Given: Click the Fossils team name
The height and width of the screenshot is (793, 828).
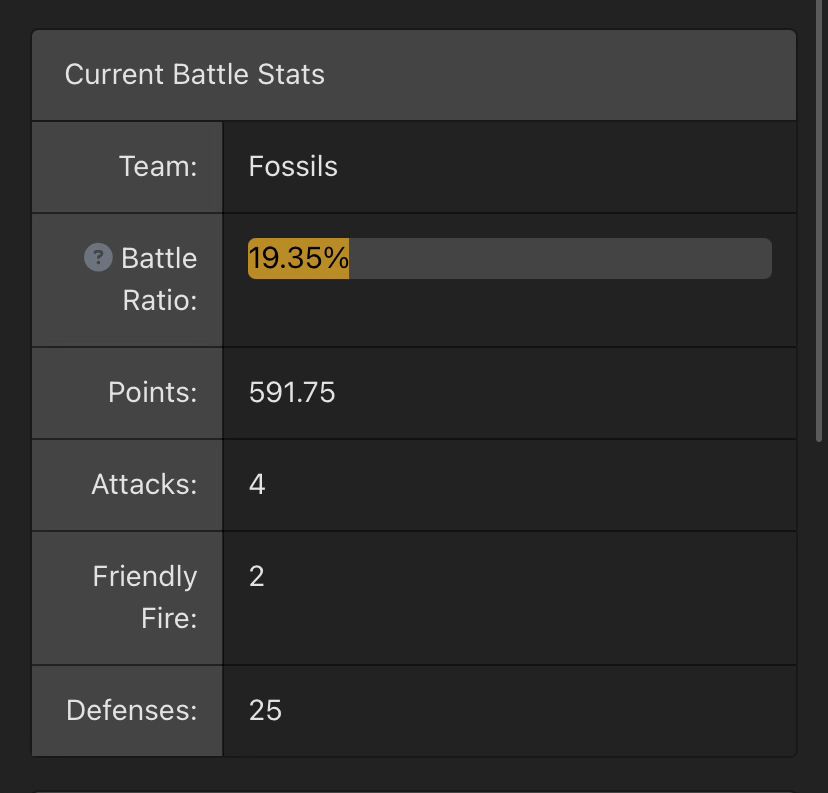Looking at the screenshot, I should (x=293, y=167).
